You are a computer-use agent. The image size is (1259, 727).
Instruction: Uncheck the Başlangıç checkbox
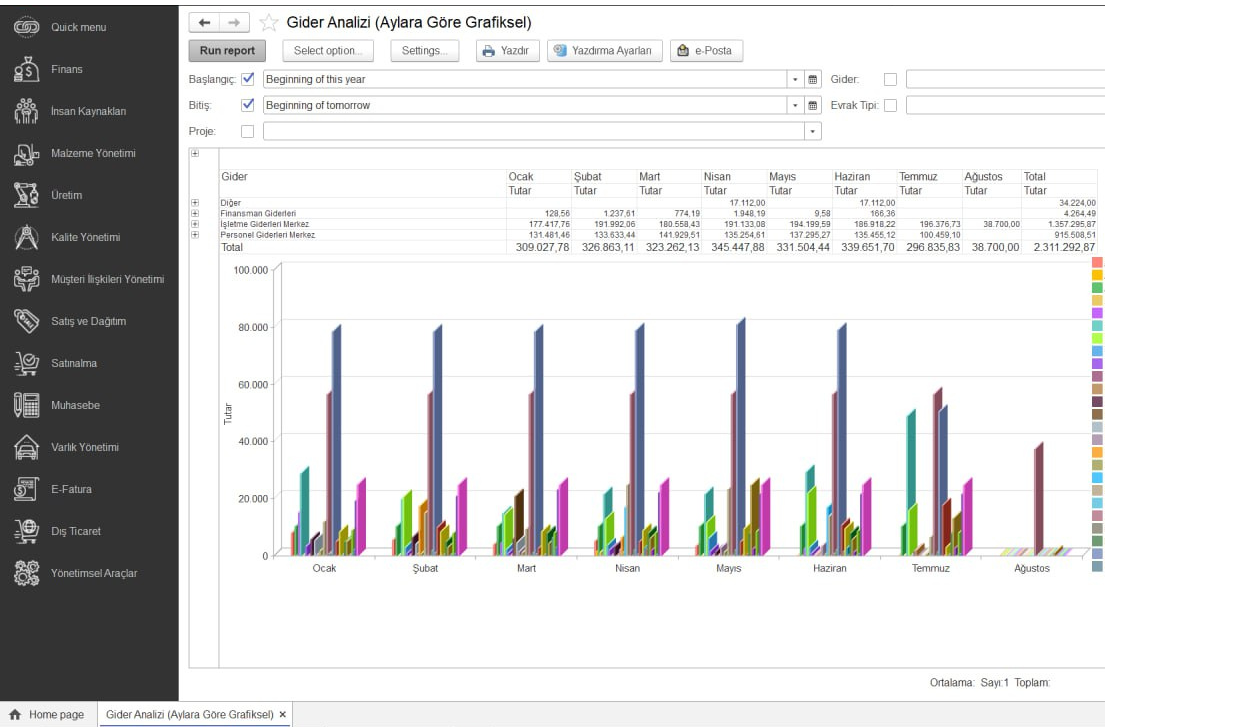248,79
